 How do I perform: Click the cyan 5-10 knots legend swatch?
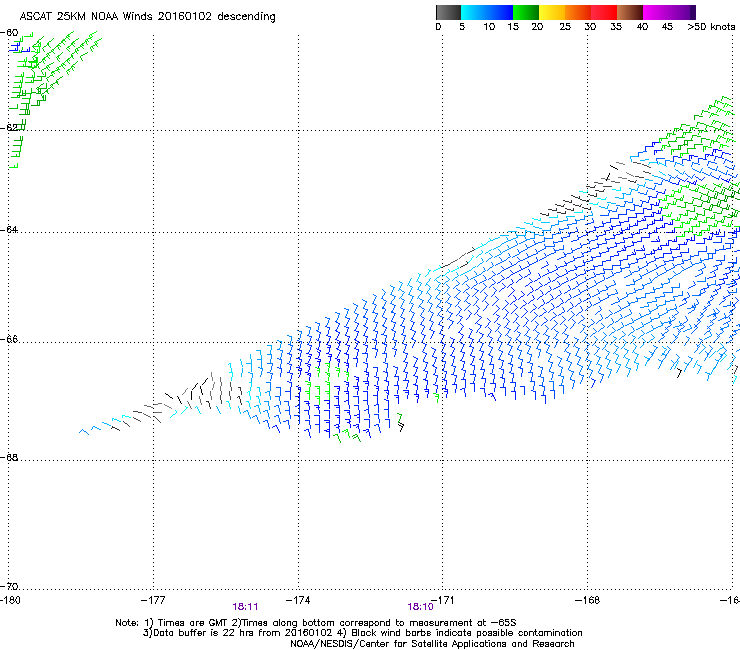pos(474,12)
